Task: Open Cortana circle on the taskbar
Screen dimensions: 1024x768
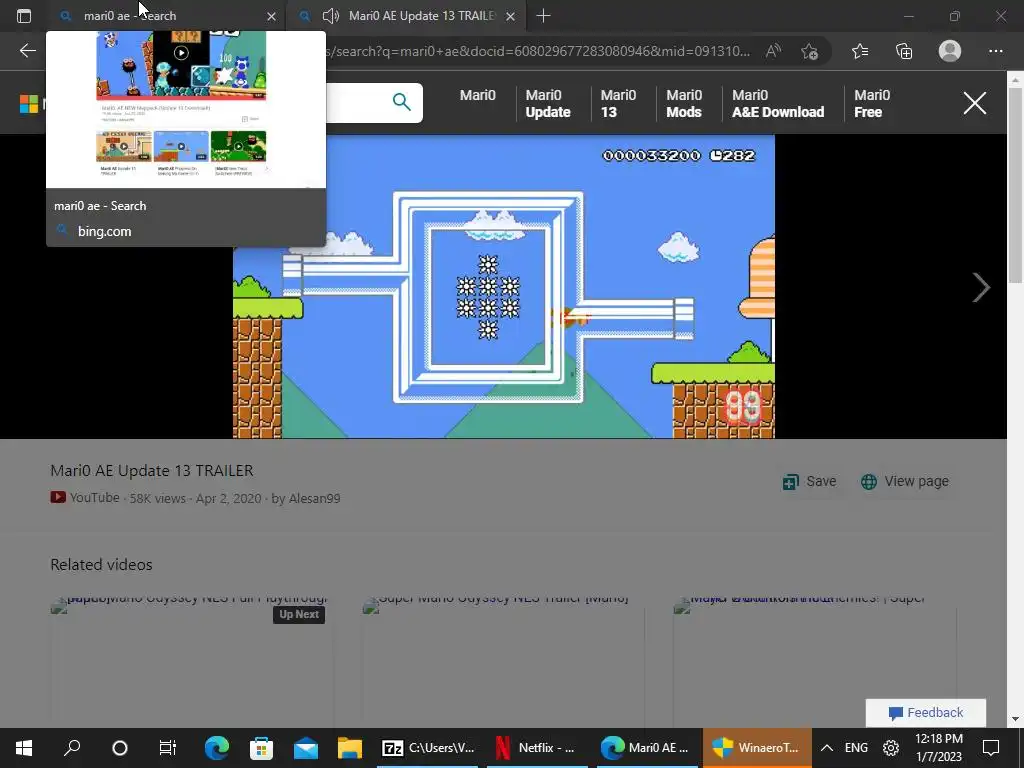Action: point(120,748)
